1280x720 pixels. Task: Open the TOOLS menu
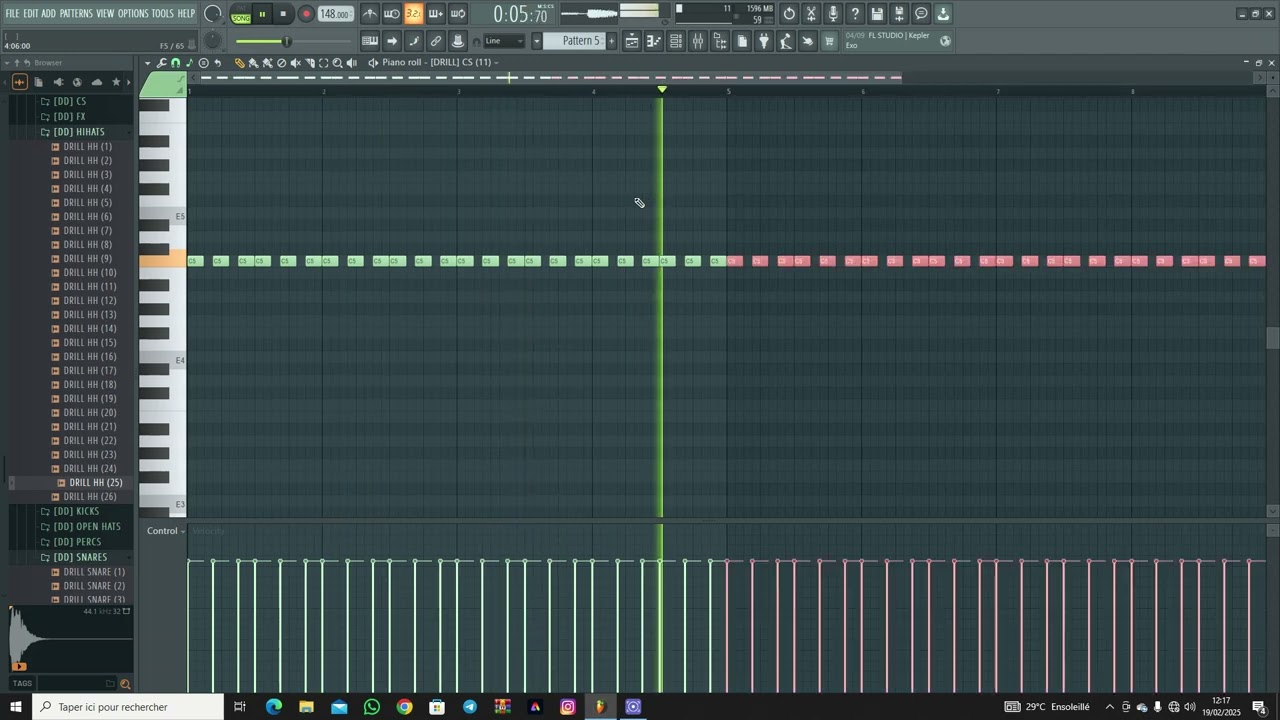click(x=162, y=13)
